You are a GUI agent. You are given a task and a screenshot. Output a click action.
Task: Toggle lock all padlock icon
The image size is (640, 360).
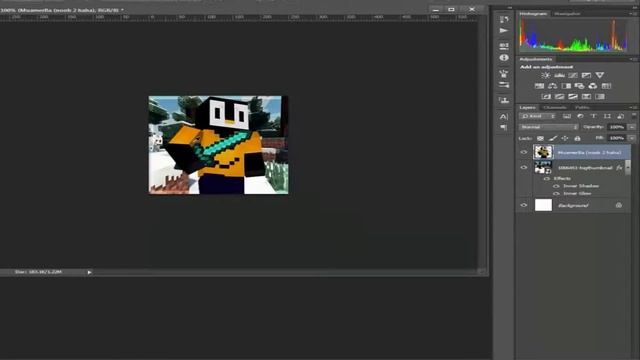click(x=577, y=138)
